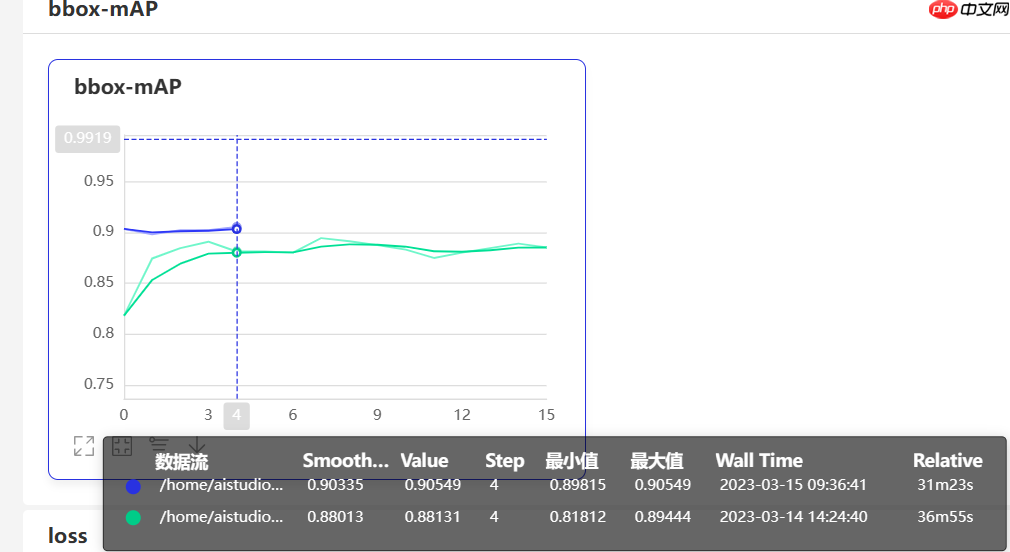Maximize the bbox-mAP chart to fullscreen
Viewport: 1010px width, 552px height.
click(x=84, y=446)
